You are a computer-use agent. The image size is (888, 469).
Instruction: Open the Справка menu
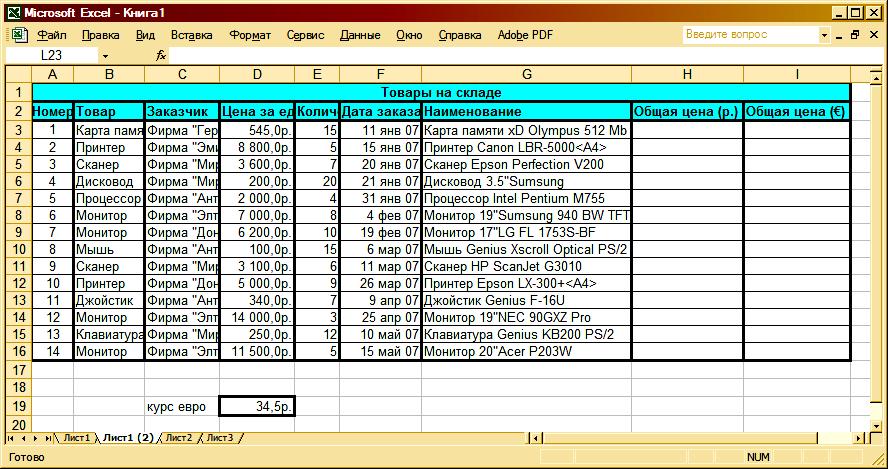(460, 35)
